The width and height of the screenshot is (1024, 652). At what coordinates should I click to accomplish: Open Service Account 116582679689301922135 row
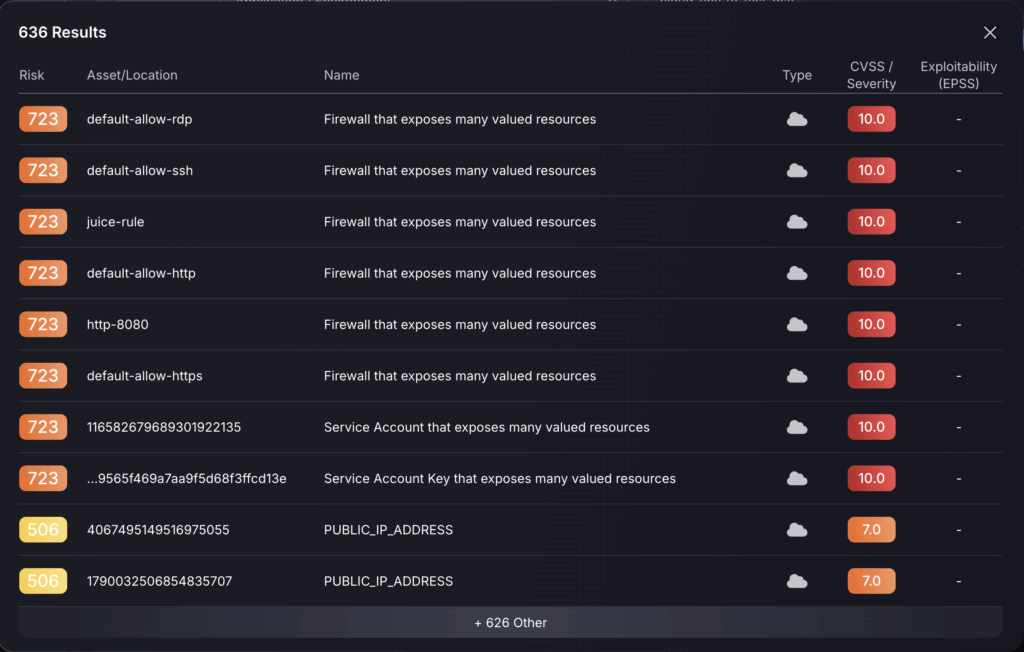(x=164, y=427)
